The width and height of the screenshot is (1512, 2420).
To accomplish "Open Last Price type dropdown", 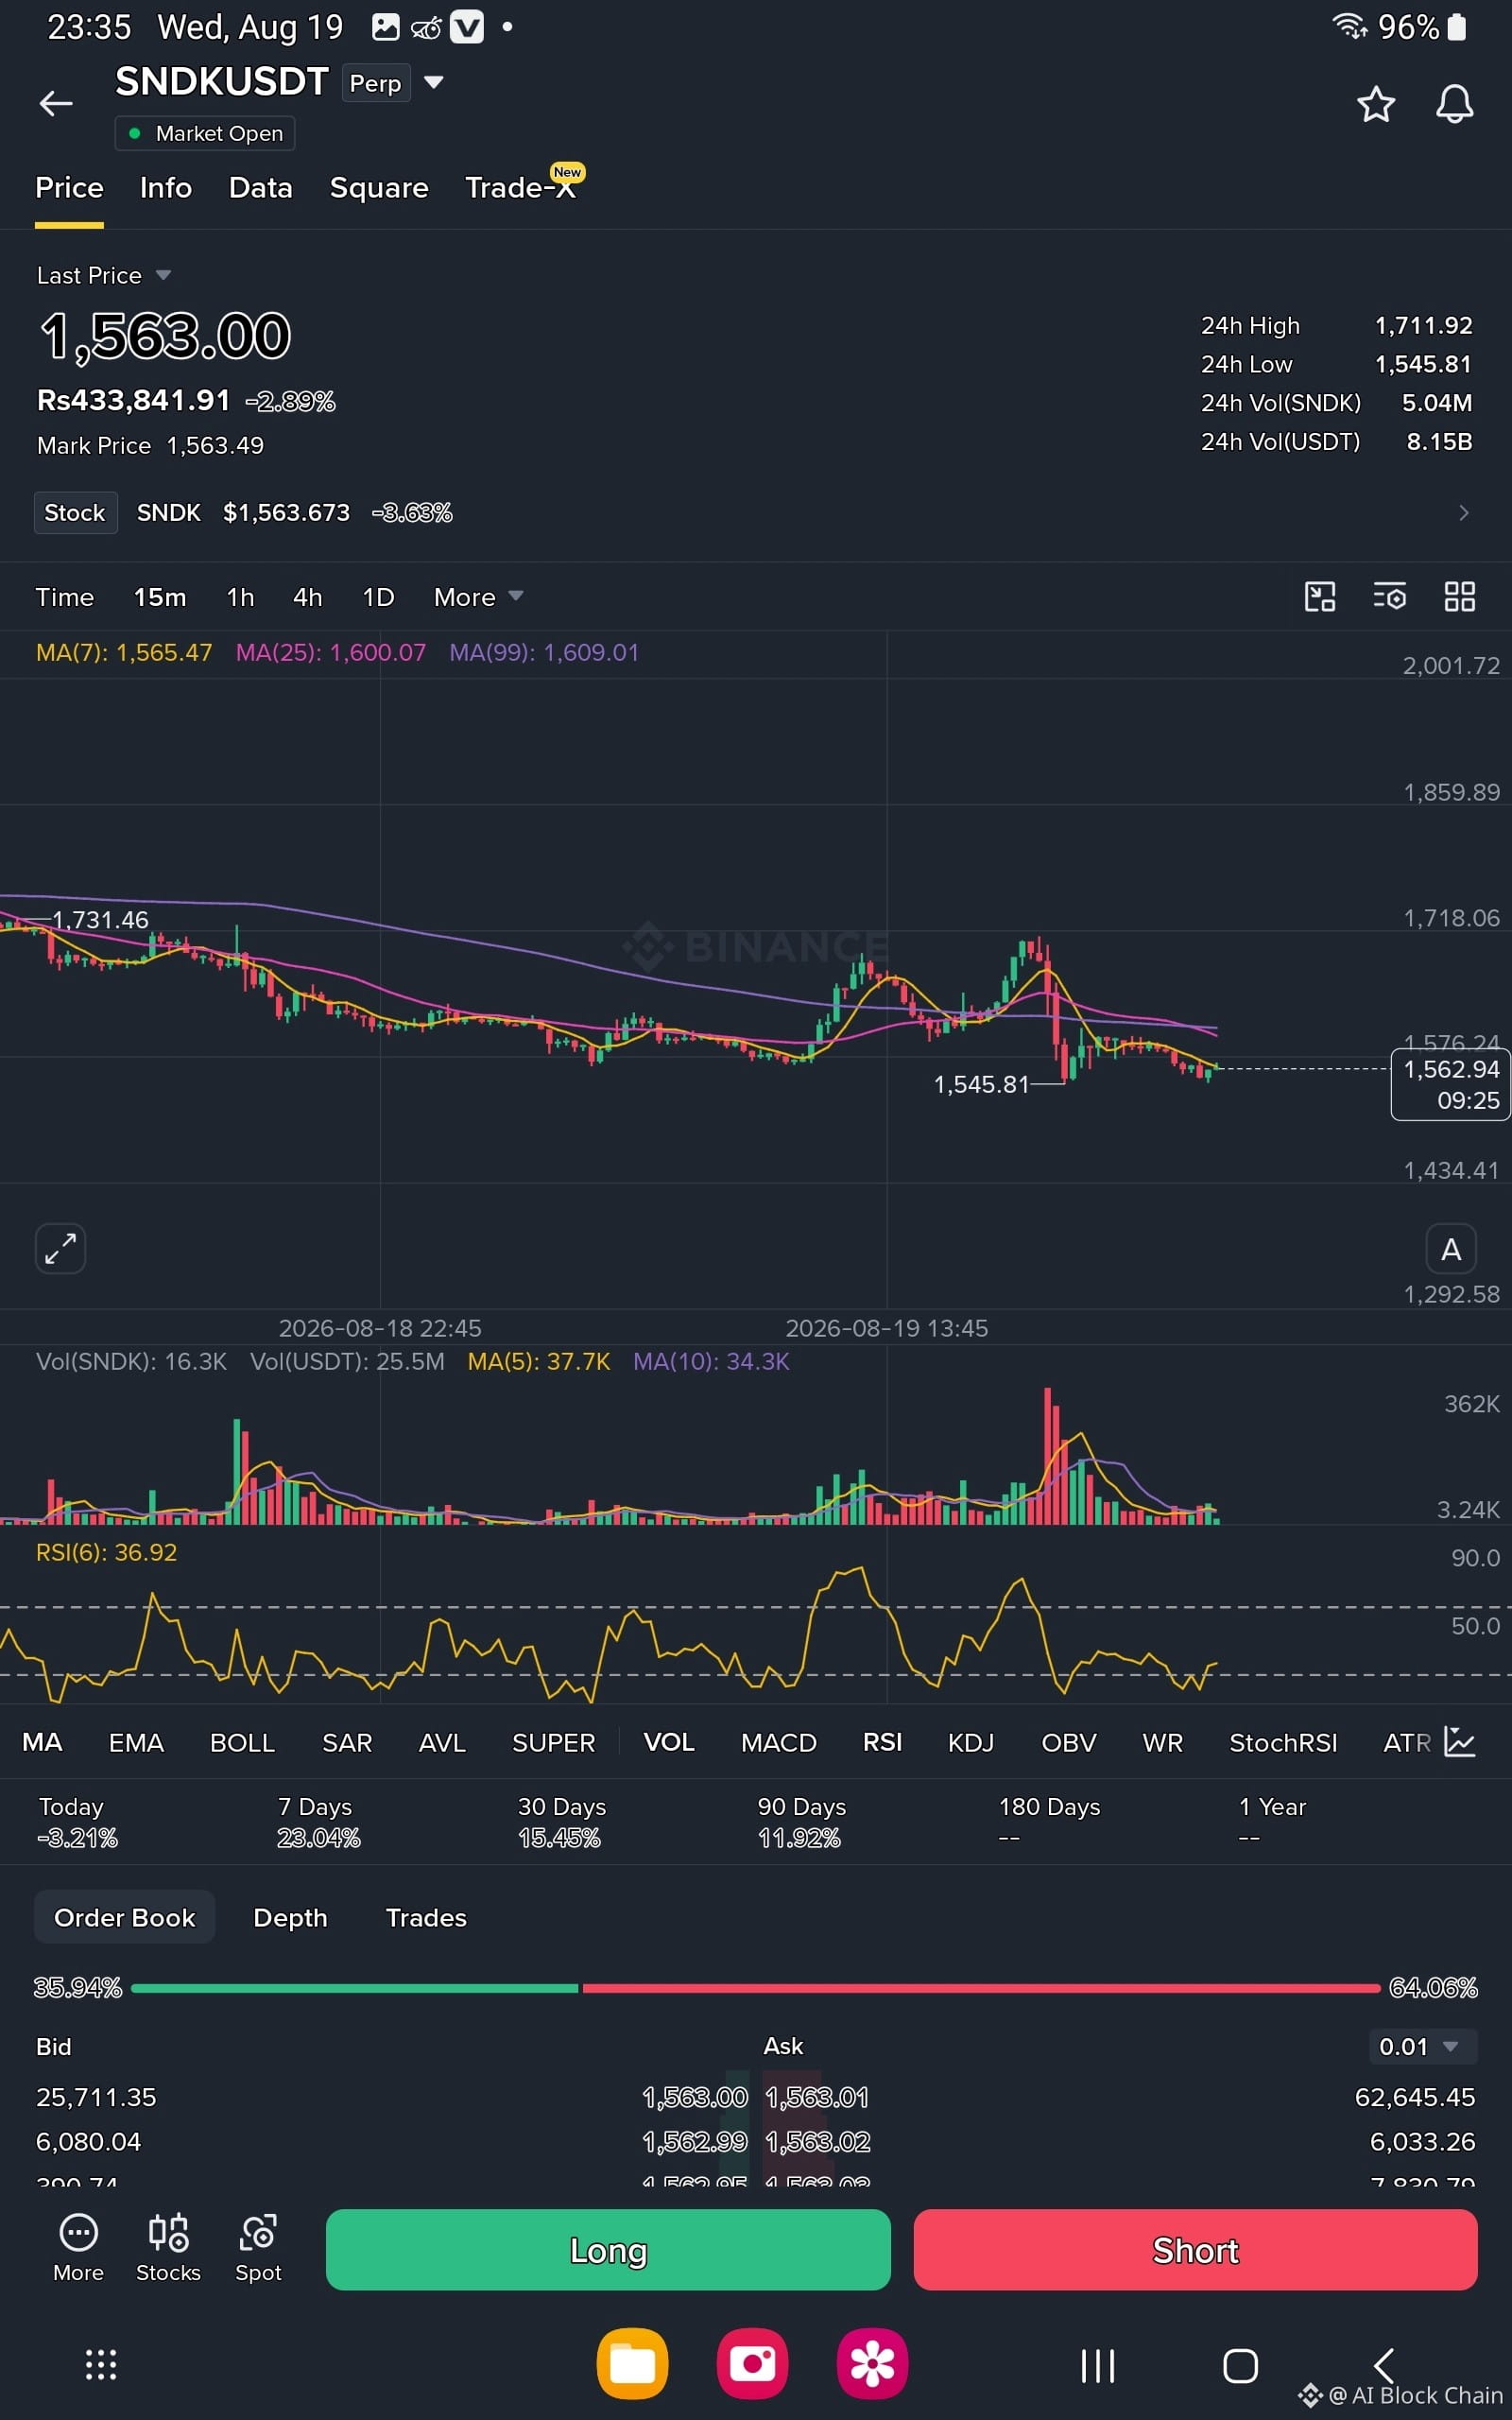I will 104,275.
